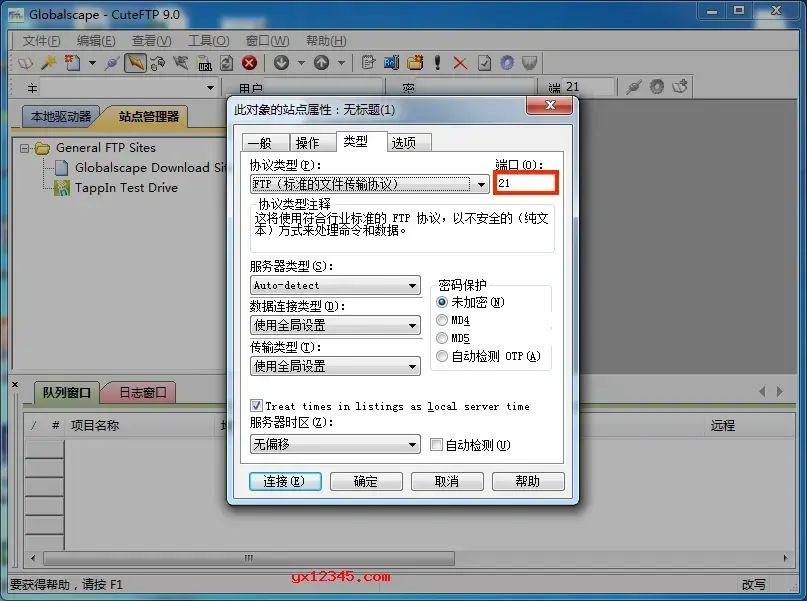Click the Edit file notepad icon

[x=368, y=63]
